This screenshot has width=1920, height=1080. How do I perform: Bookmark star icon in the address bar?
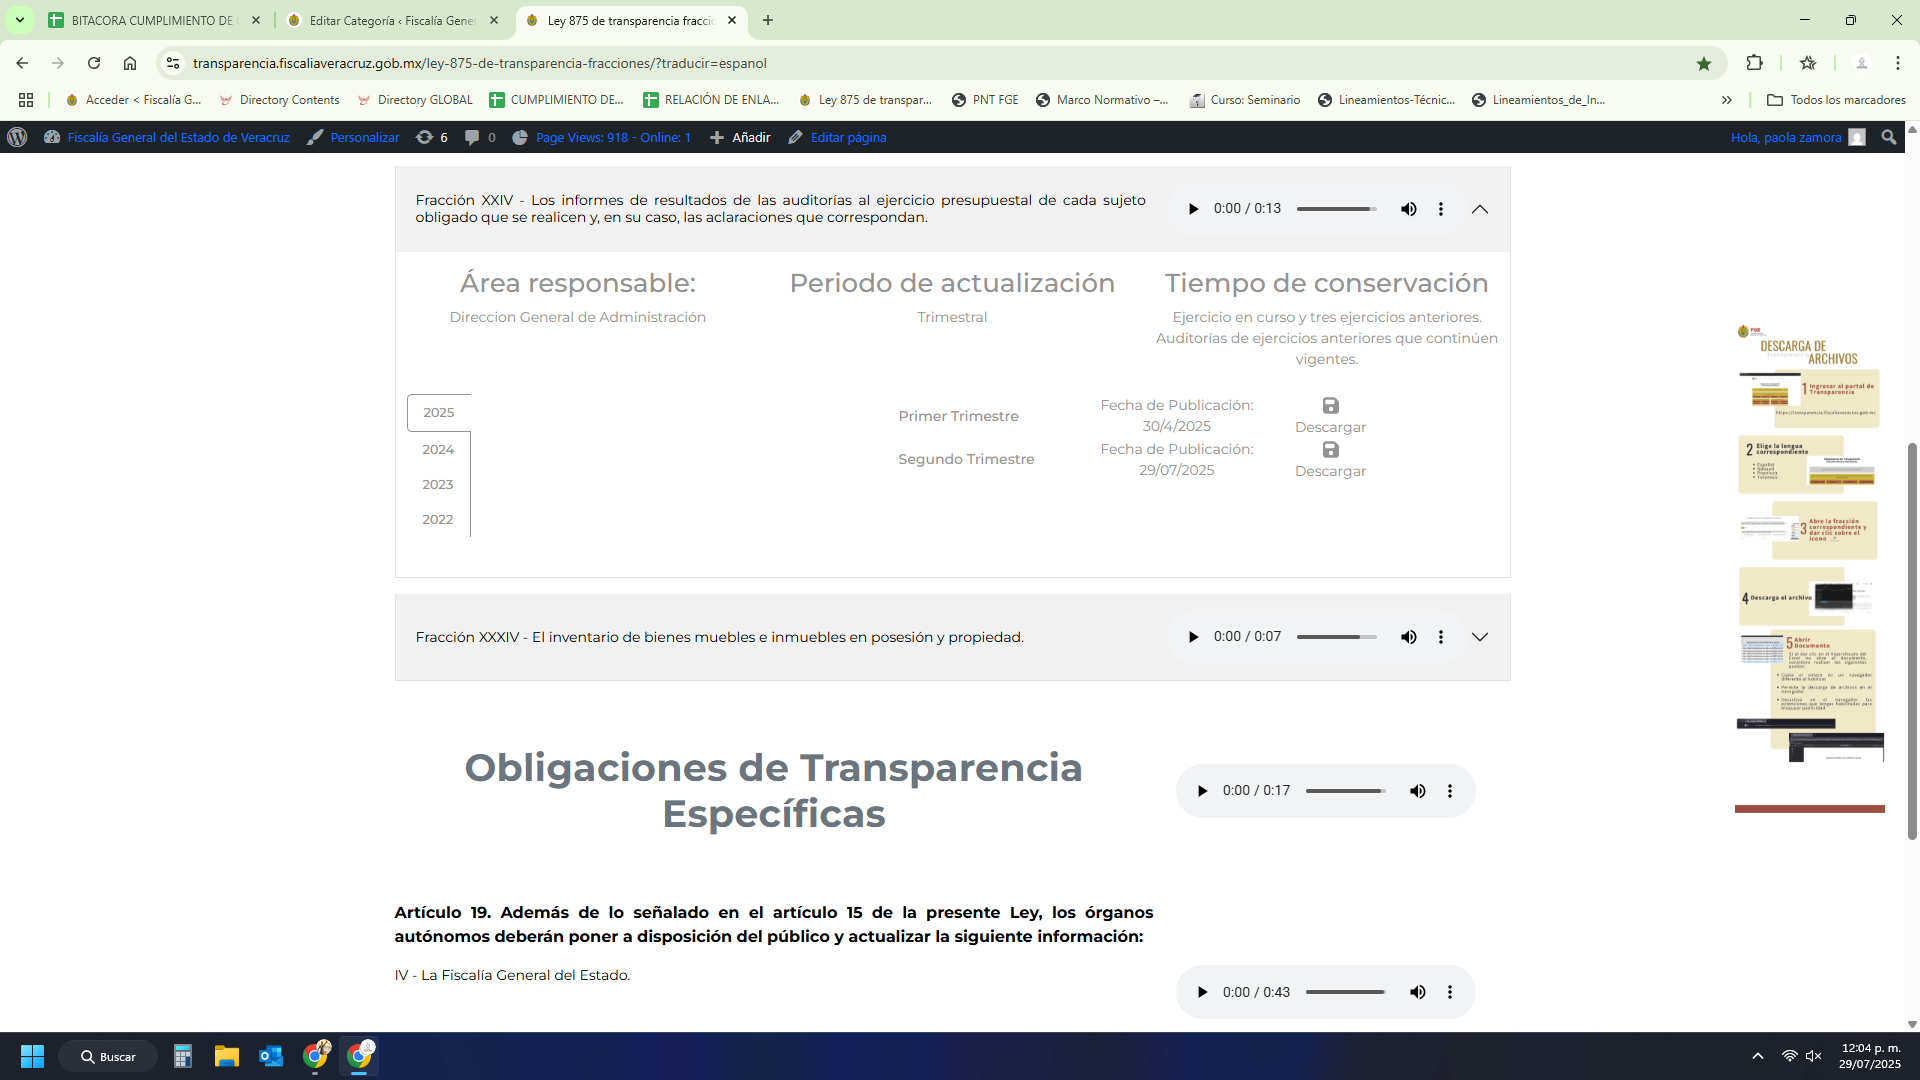(1704, 63)
